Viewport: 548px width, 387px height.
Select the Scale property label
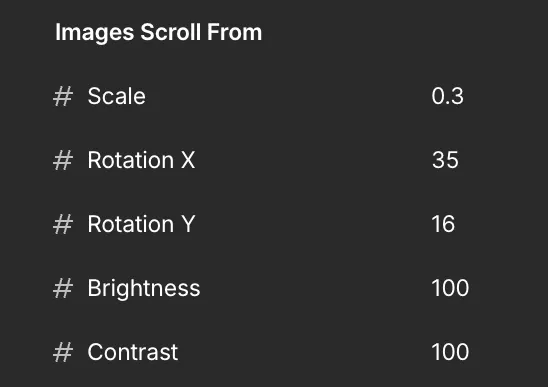click(x=116, y=96)
